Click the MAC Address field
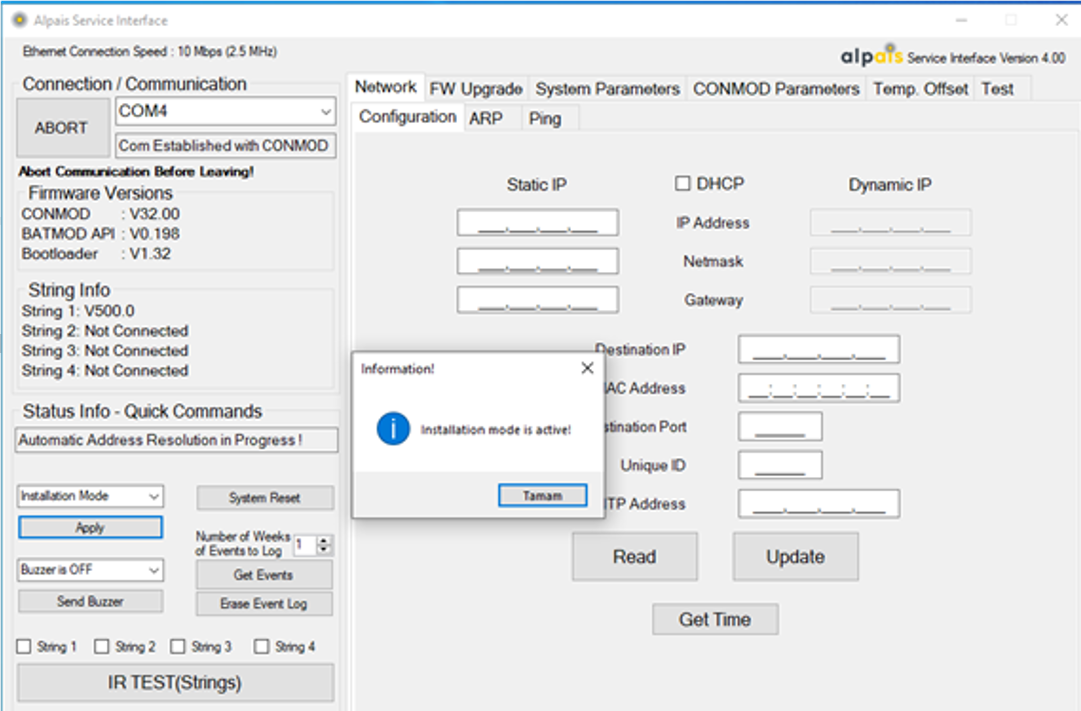The image size is (1081, 711). point(819,388)
